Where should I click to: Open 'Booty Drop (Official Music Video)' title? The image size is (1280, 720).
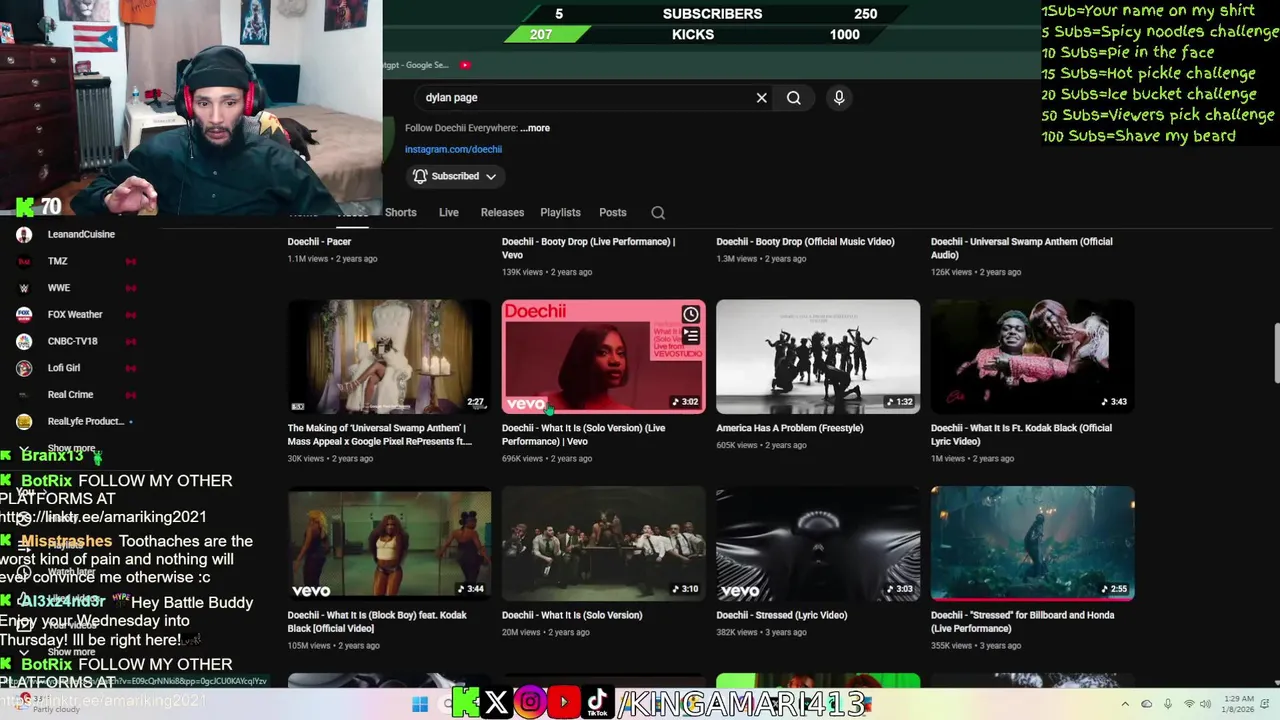(805, 242)
